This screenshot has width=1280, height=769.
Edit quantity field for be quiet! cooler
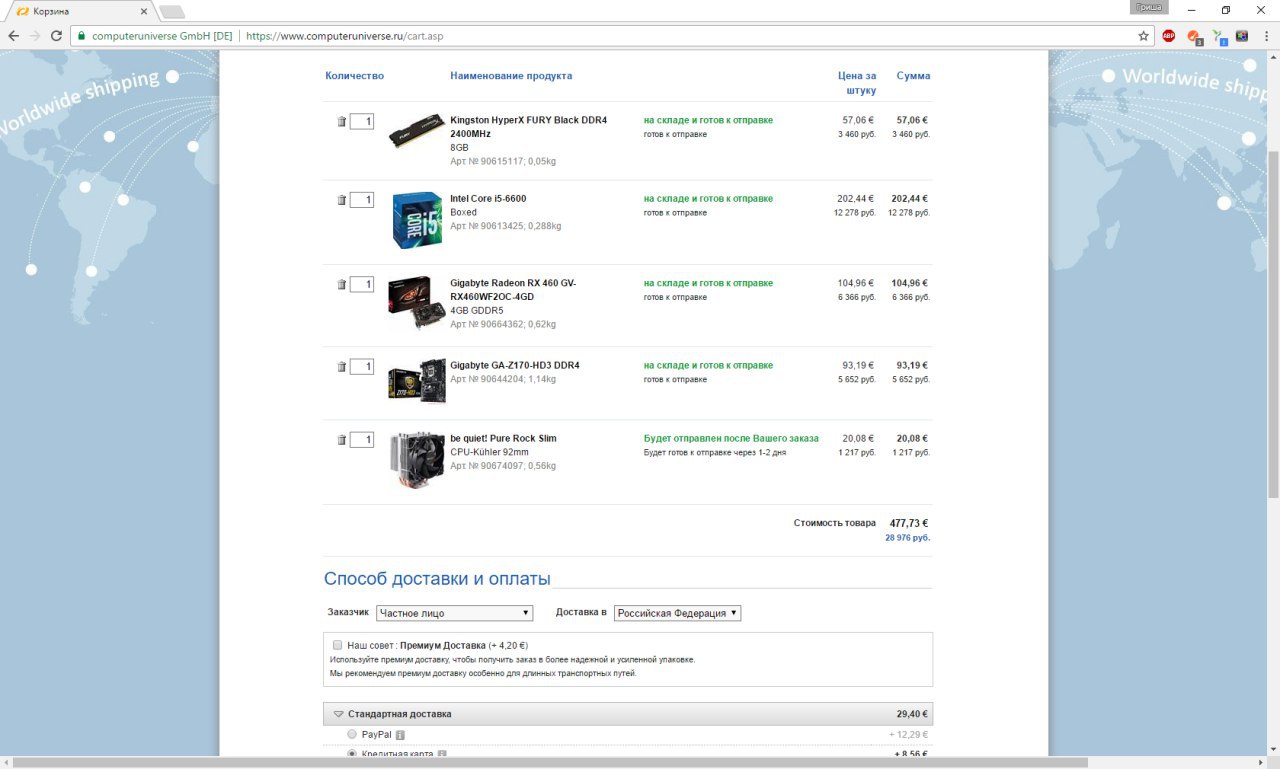[362, 440]
